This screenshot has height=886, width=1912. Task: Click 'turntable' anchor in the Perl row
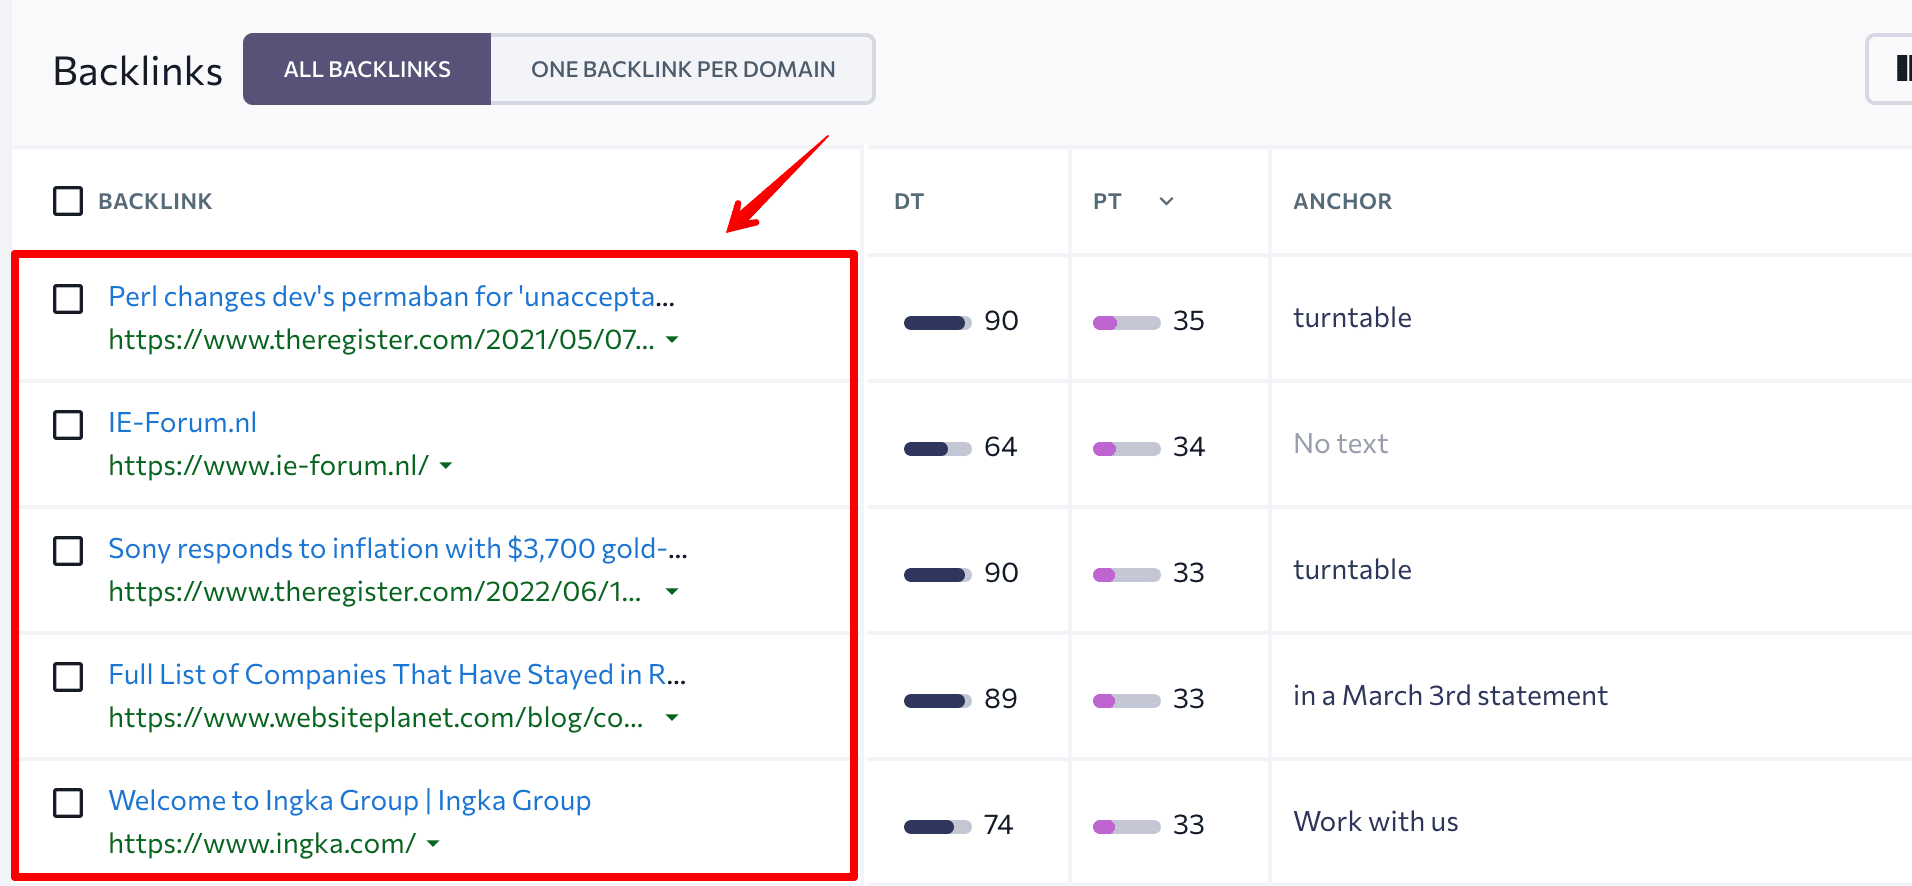pyautogui.click(x=1352, y=317)
